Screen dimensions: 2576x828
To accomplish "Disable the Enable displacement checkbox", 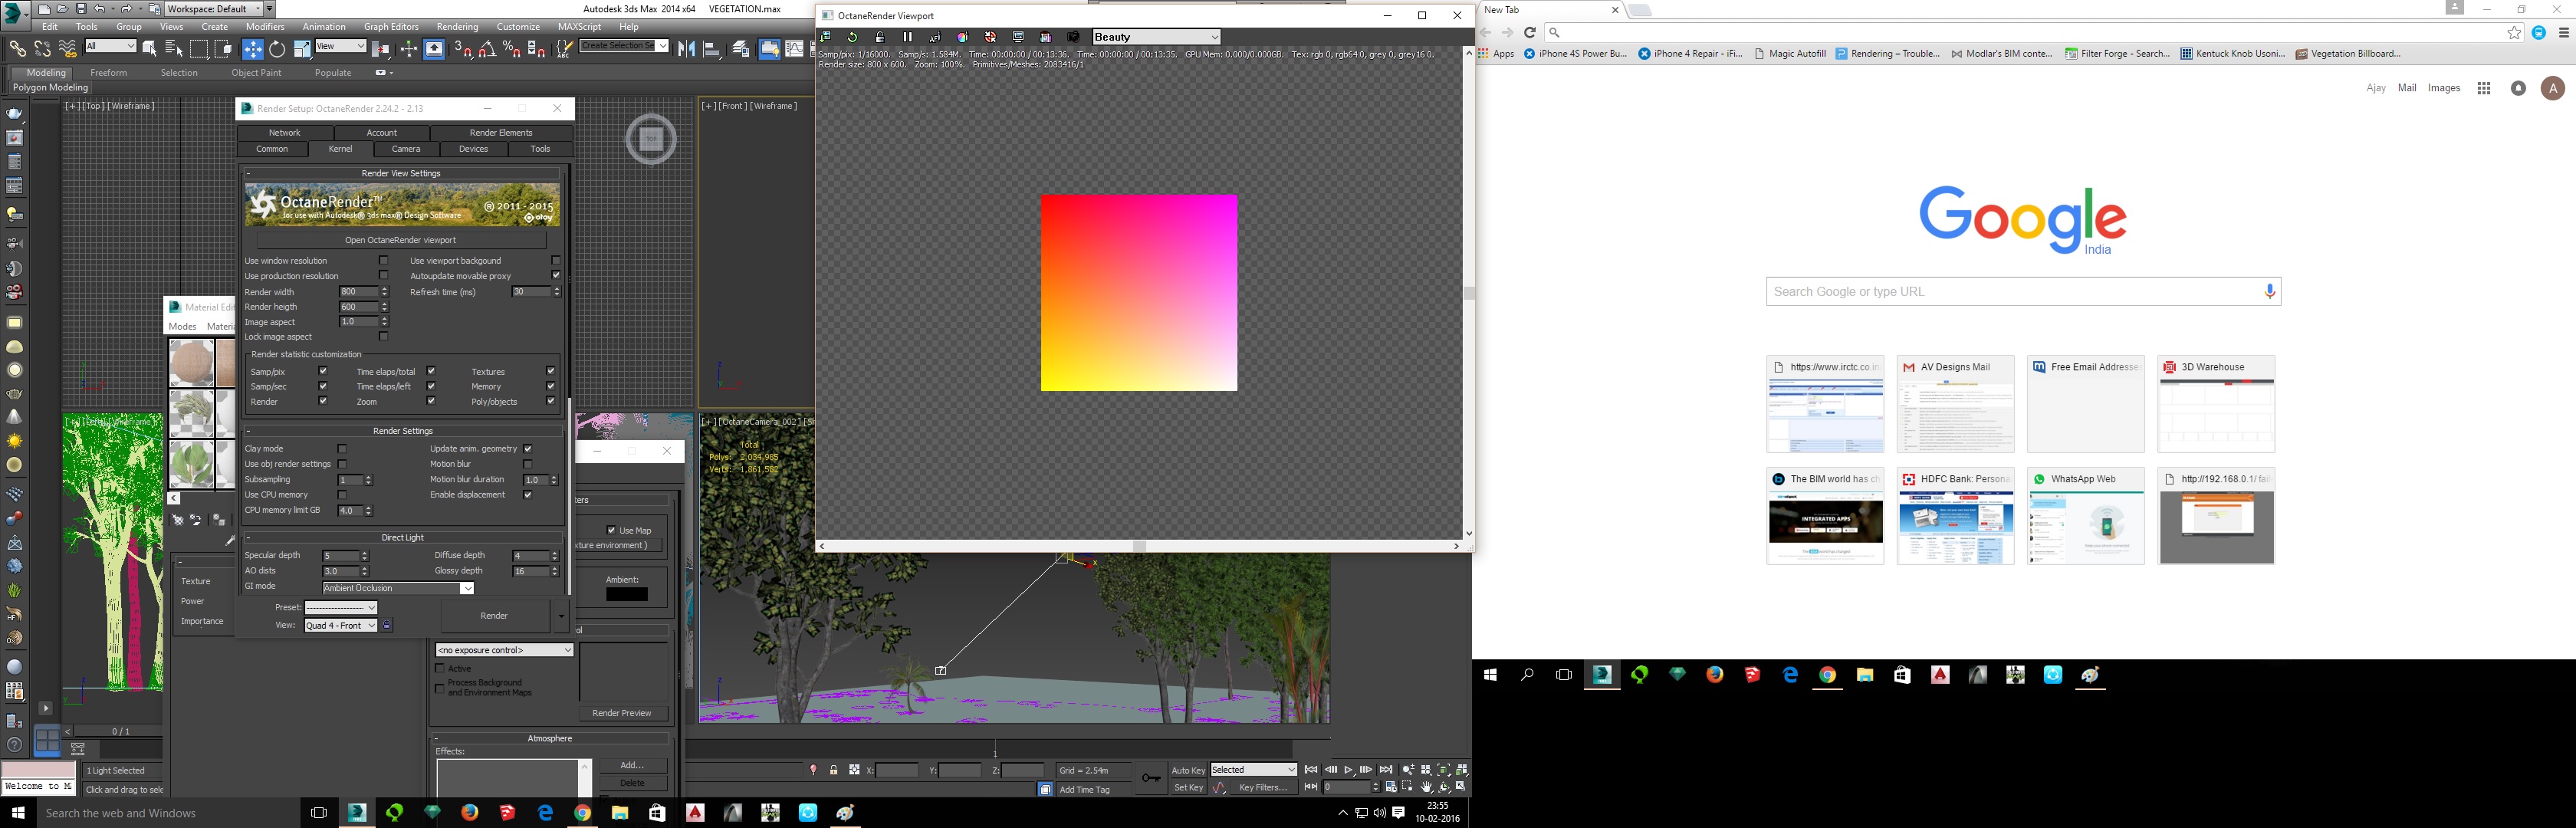I will [528, 495].
